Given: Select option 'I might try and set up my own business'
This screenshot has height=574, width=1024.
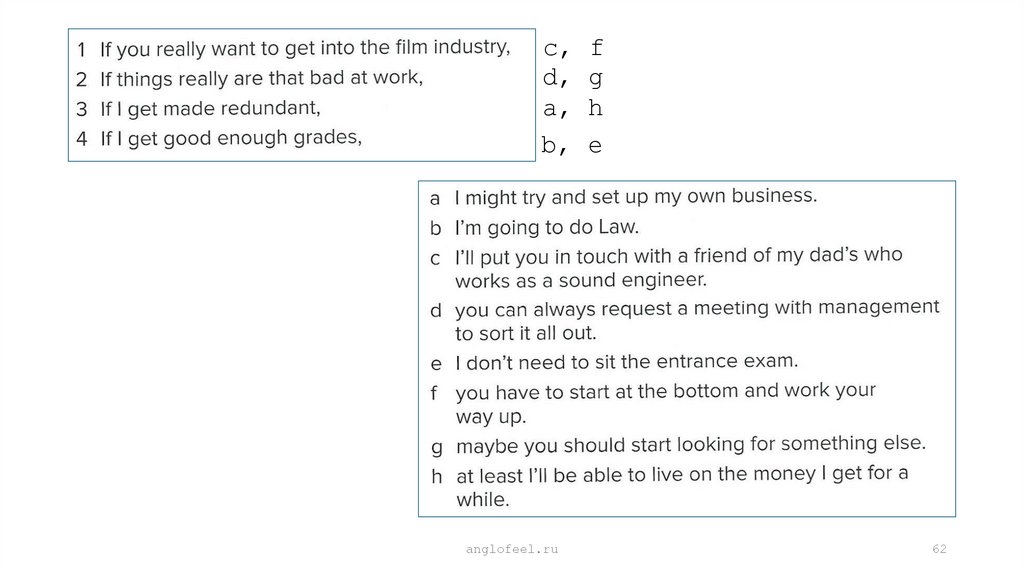Looking at the screenshot, I should (x=635, y=197).
